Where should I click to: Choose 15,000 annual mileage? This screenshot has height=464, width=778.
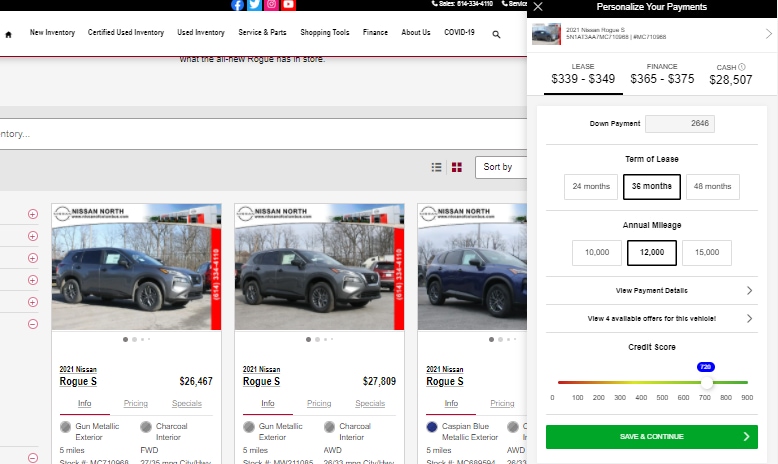tap(707, 253)
